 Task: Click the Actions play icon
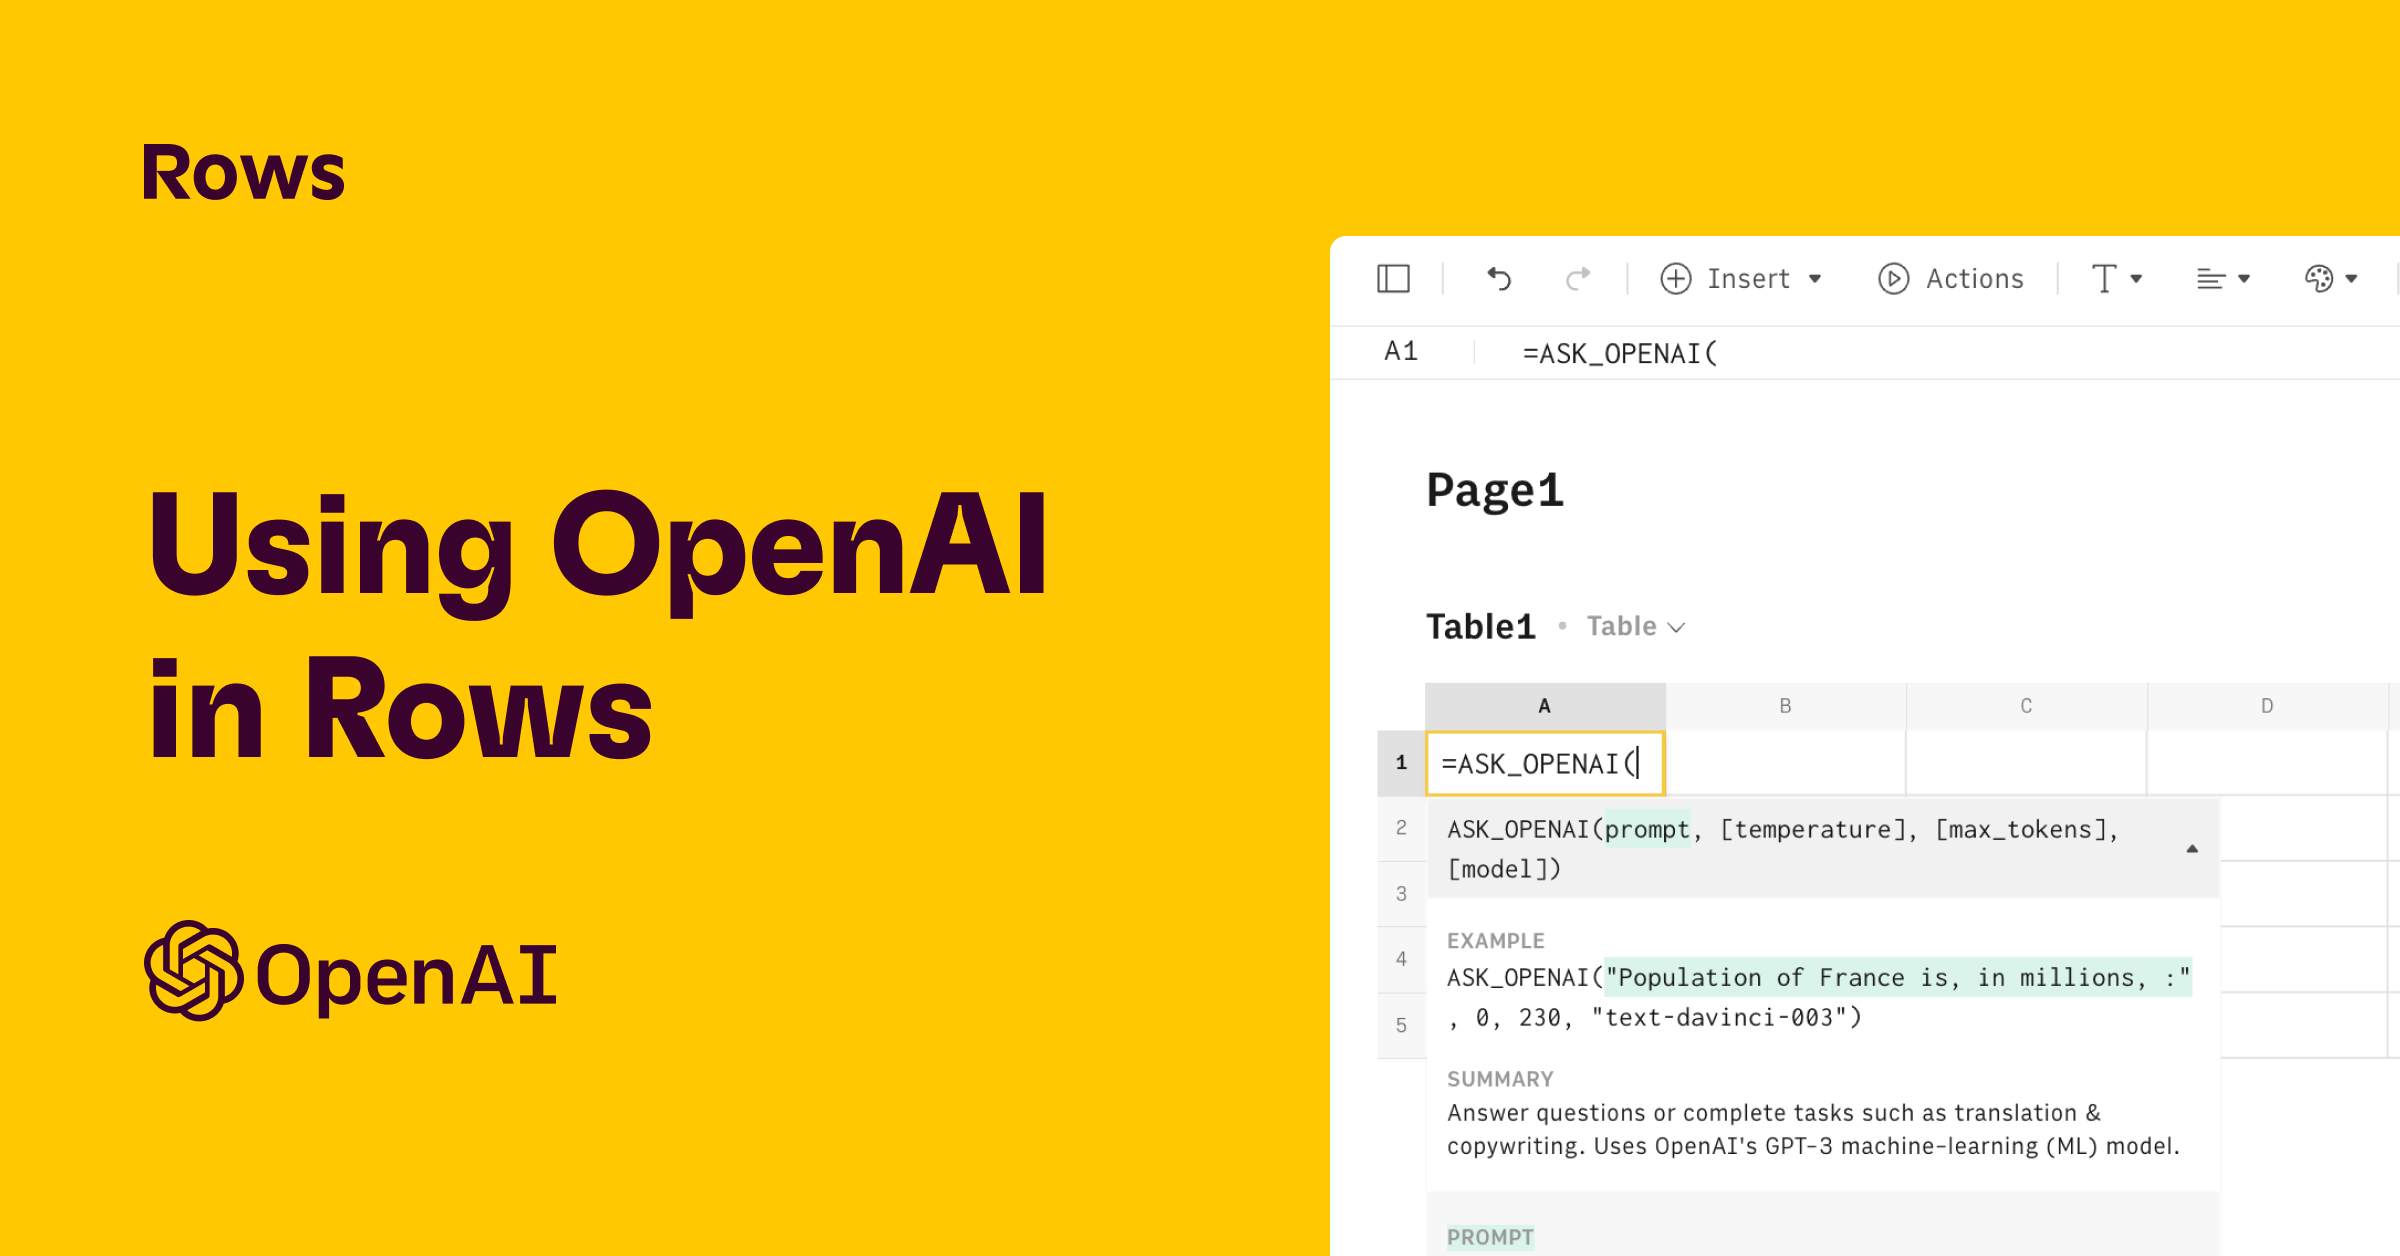click(1893, 278)
